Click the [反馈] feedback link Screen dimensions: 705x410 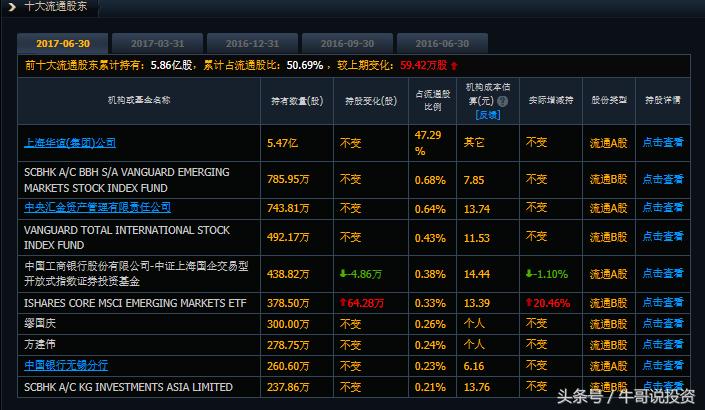(x=487, y=115)
